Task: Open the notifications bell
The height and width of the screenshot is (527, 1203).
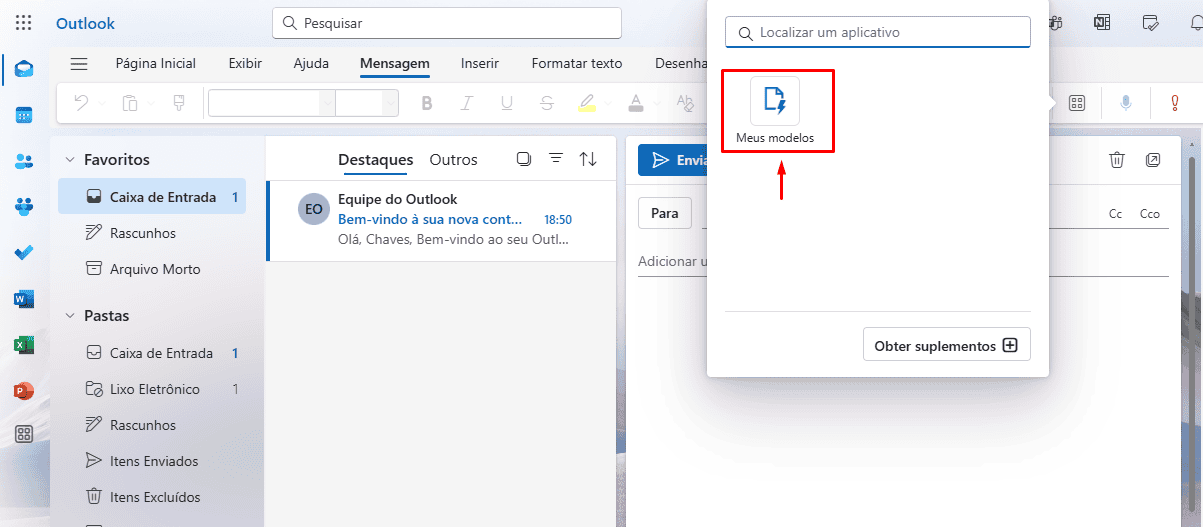Action: click(1195, 22)
